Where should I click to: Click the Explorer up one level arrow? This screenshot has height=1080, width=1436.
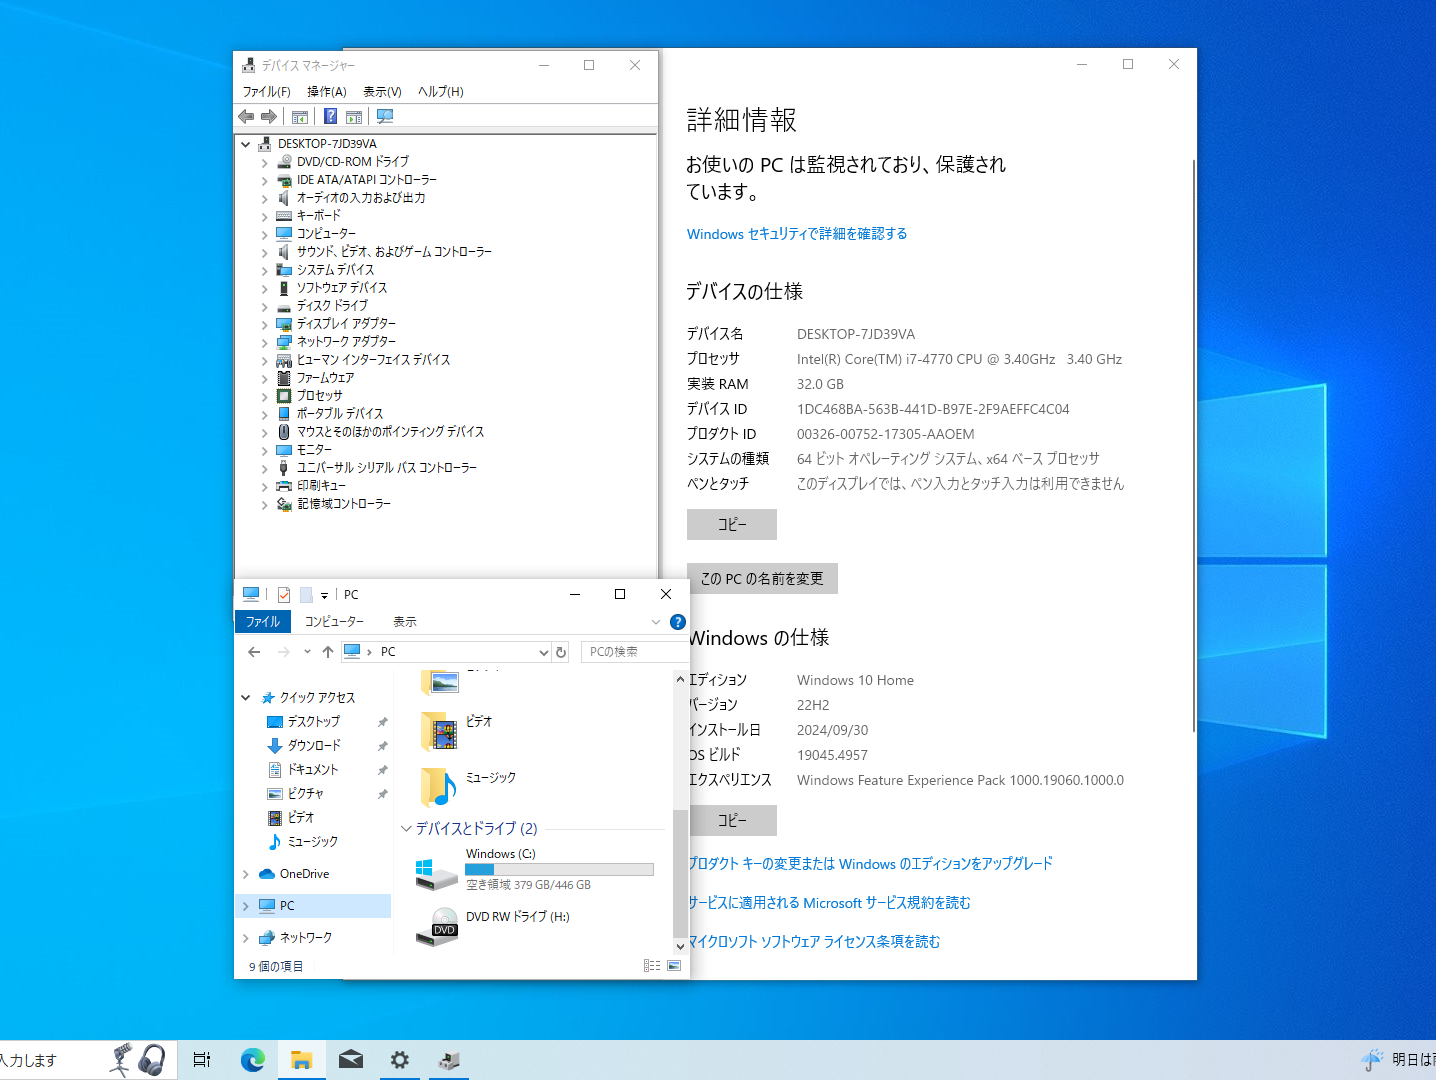point(328,652)
